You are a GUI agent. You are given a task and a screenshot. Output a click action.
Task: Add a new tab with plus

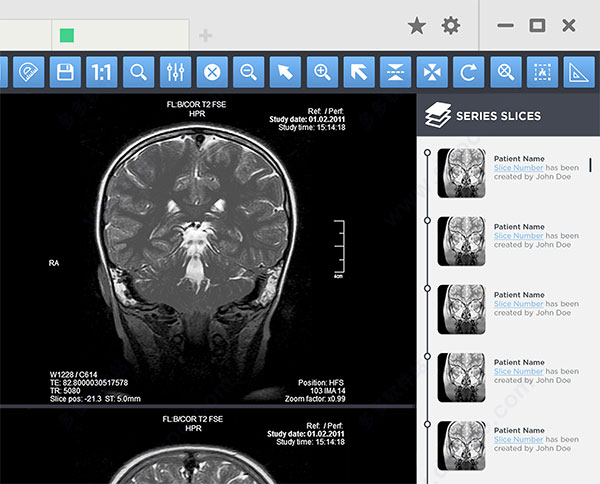[205, 36]
